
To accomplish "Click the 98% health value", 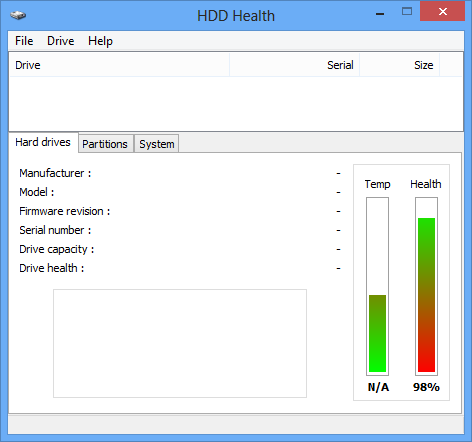I will pyautogui.click(x=426, y=387).
